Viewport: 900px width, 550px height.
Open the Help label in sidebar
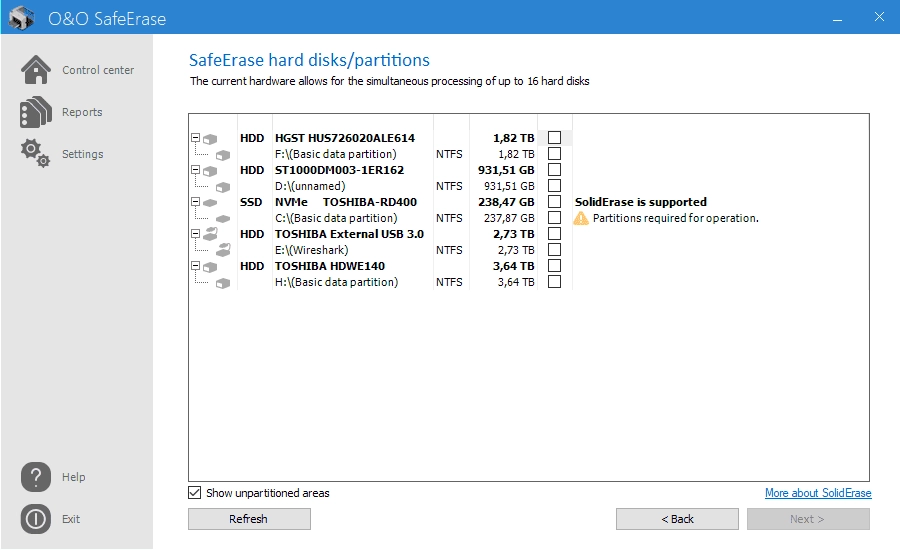[x=73, y=477]
